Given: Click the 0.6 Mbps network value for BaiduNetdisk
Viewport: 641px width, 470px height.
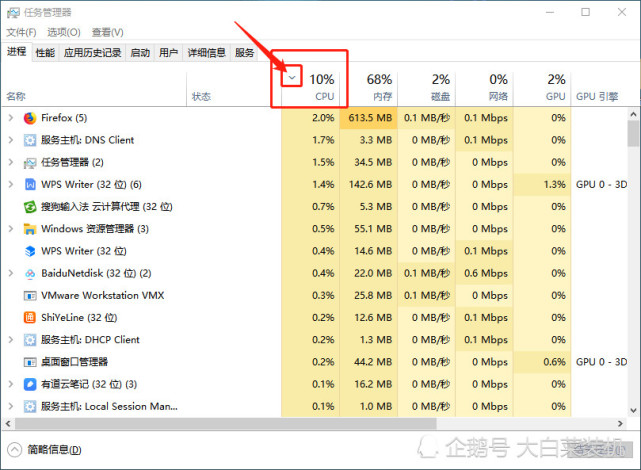Looking at the screenshot, I should coord(486,273).
